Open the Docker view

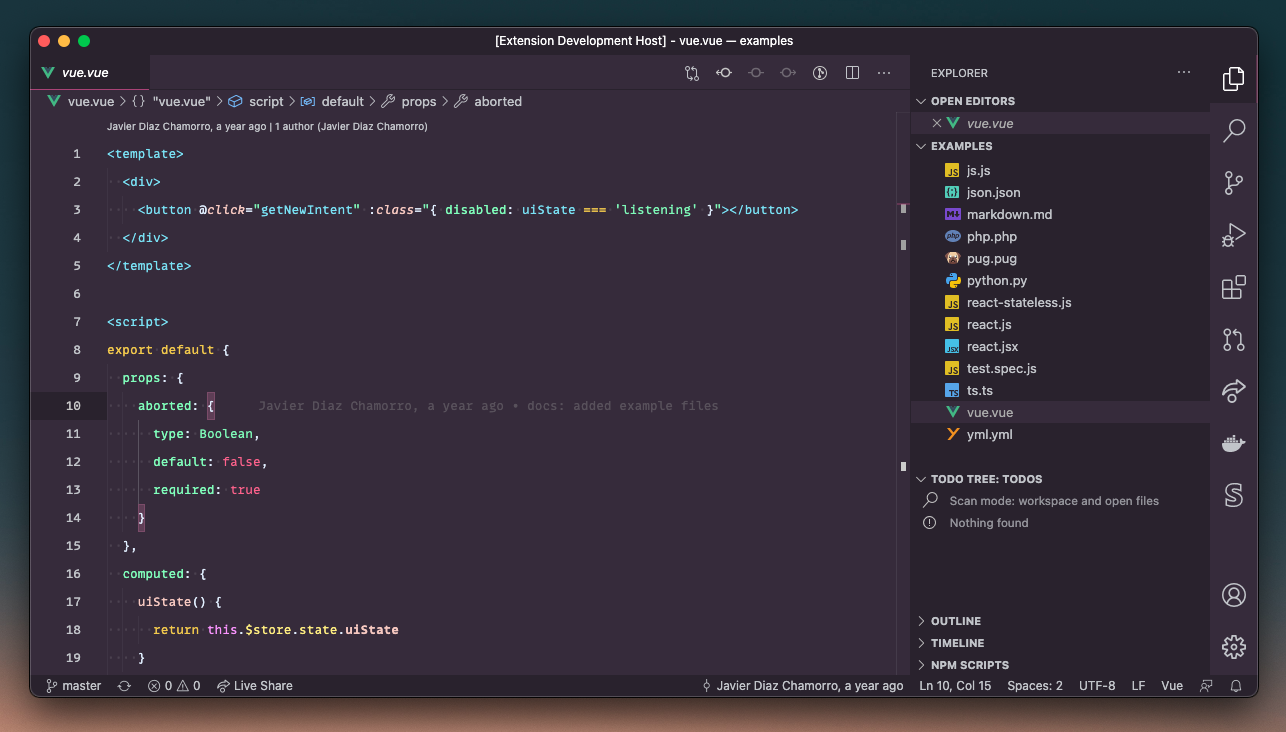(x=1234, y=443)
